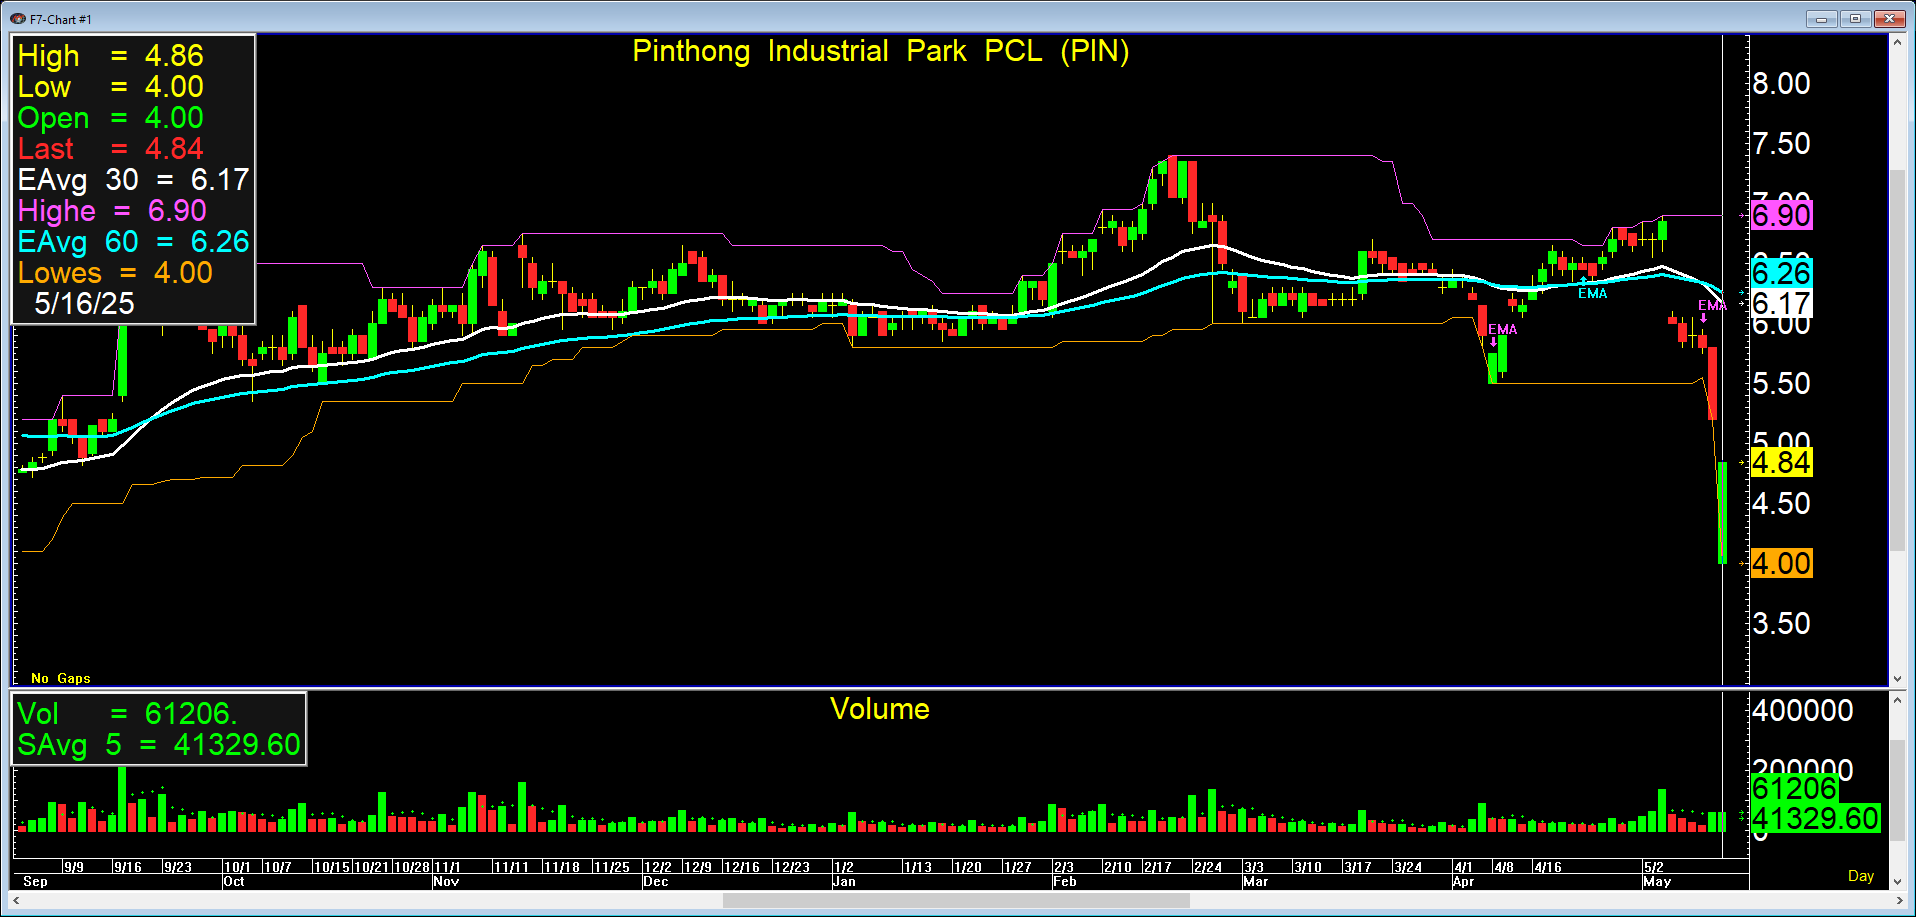Select the Lowes = 4.00 readout
Viewport: 1916px width, 917px height.
[x=115, y=272]
